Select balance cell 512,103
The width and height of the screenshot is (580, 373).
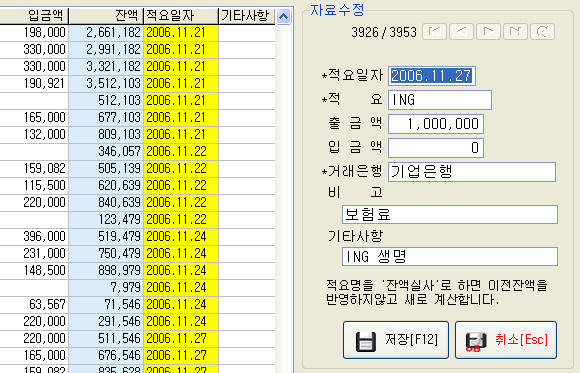(106, 101)
